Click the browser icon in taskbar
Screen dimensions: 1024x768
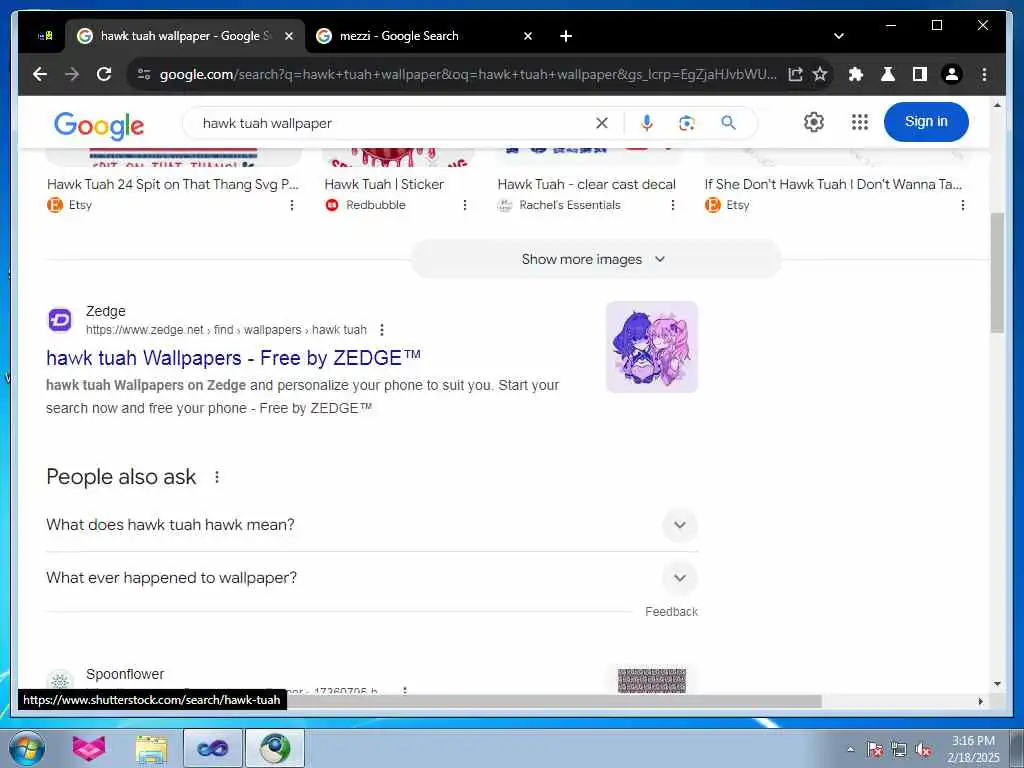coord(275,748)
